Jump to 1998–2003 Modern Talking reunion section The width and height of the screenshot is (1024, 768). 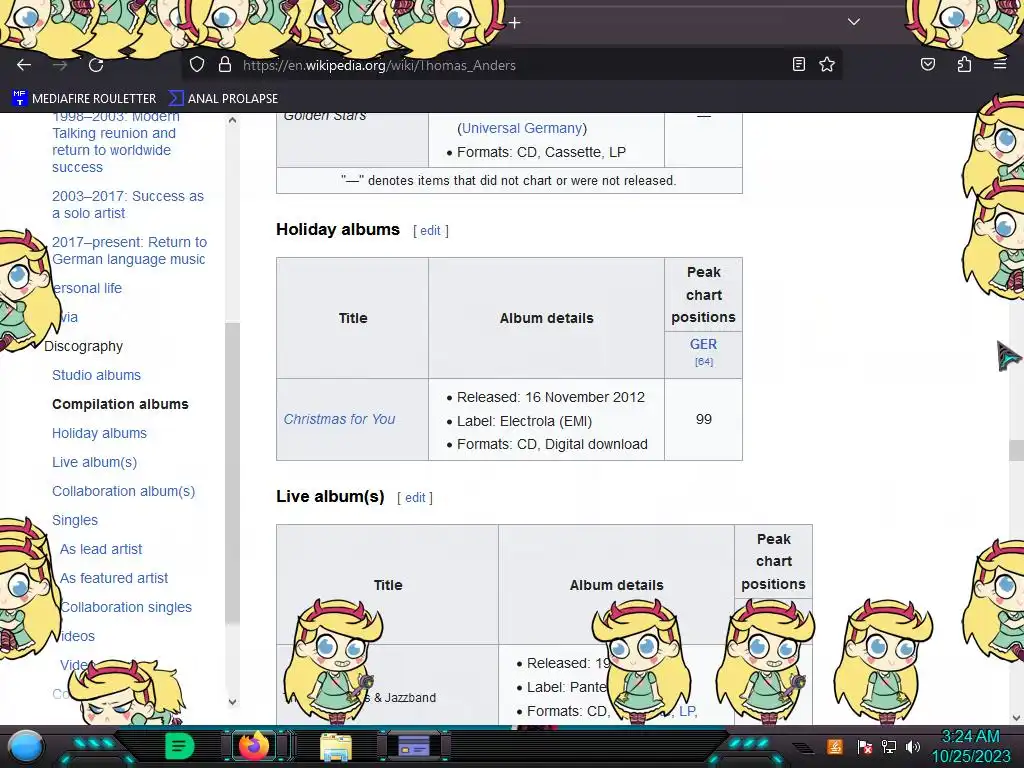pyautogui.click(x=116, y=142)
